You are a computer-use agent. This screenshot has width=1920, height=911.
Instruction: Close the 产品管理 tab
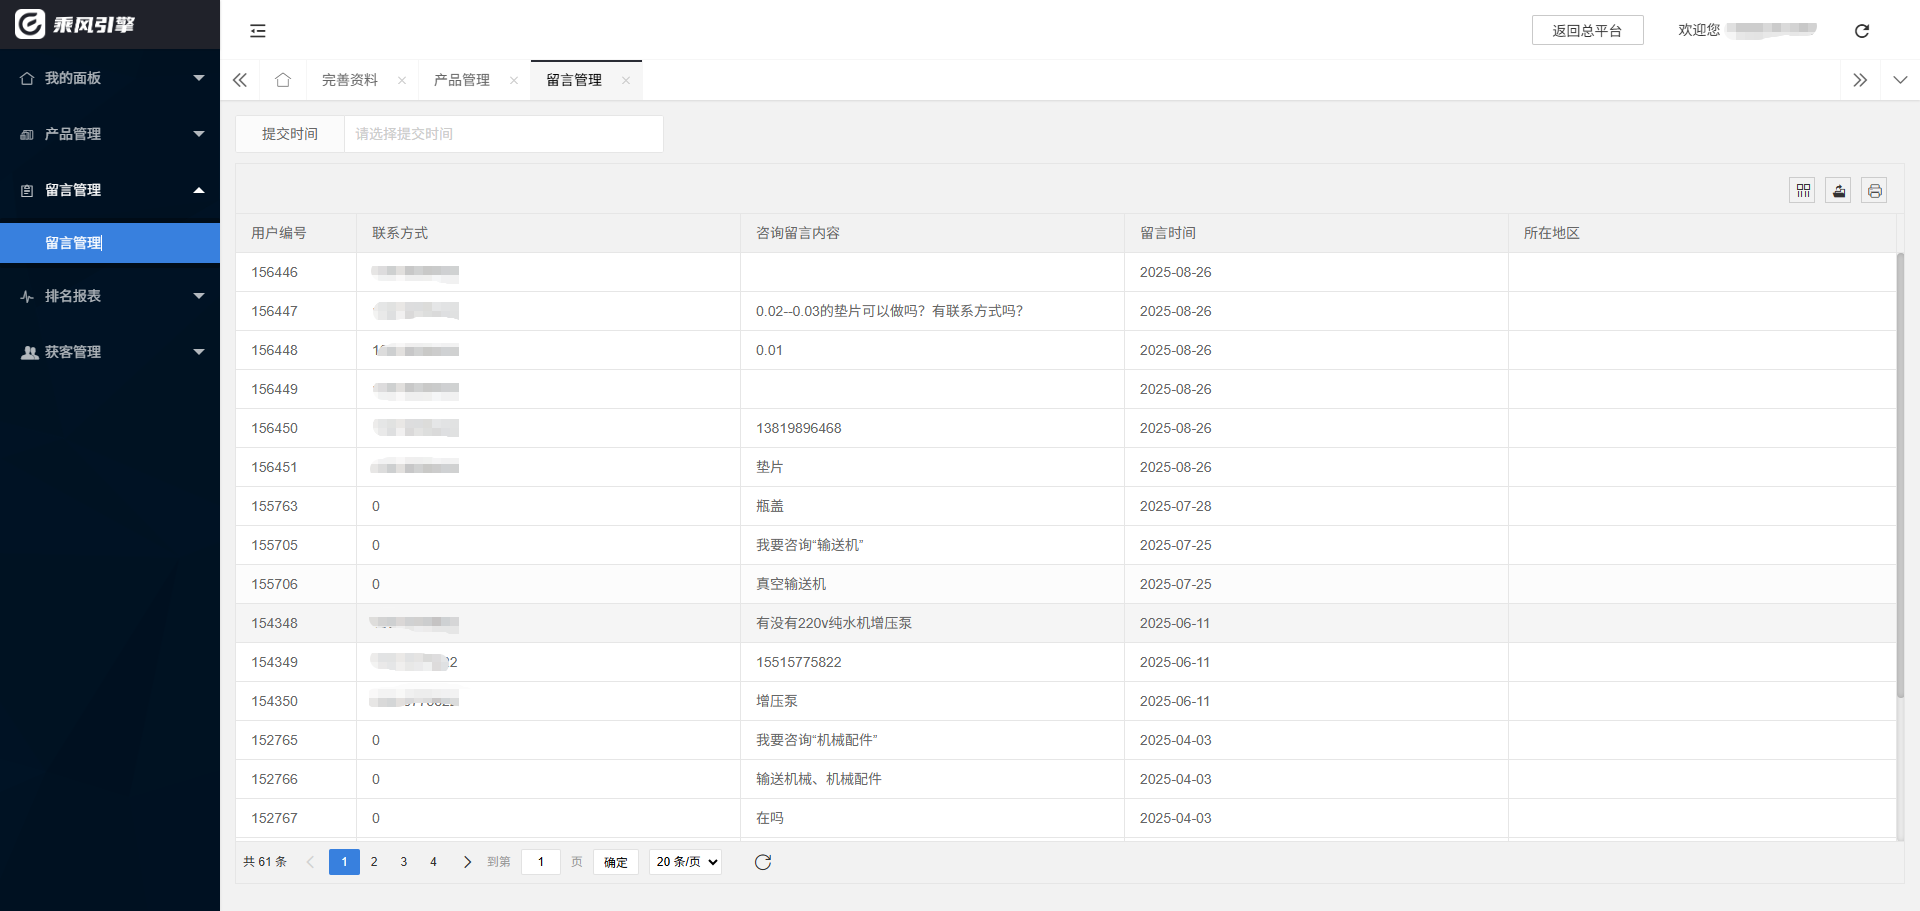click(514, 81)
